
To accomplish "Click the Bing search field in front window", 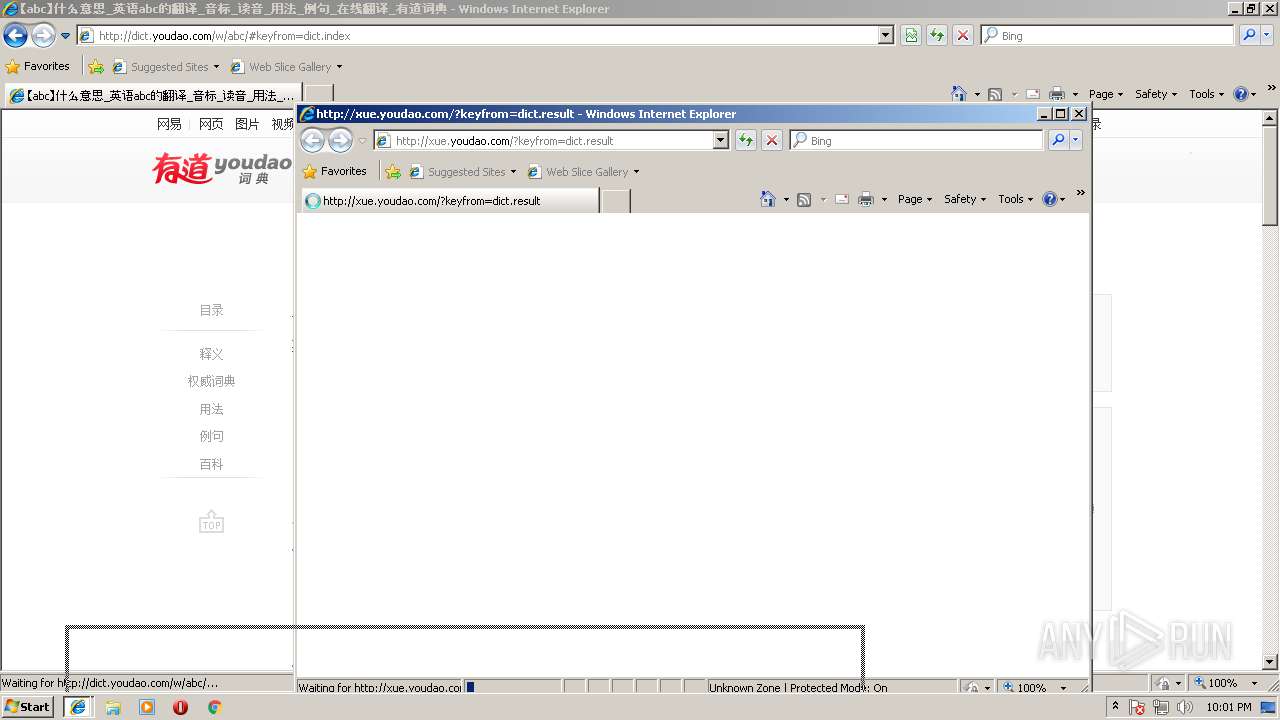I will pyautogui.click(x=917, y=141).
